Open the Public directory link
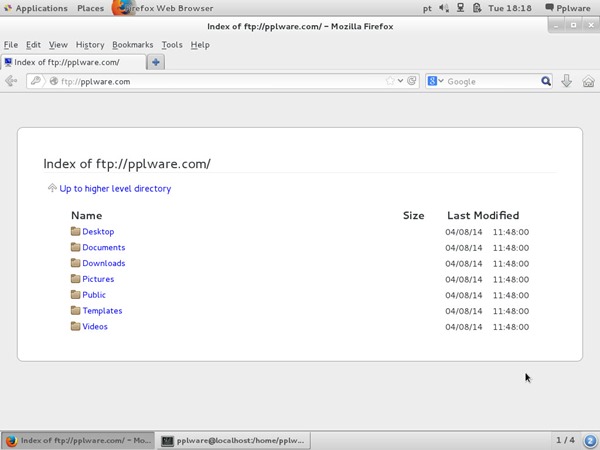 94,295
